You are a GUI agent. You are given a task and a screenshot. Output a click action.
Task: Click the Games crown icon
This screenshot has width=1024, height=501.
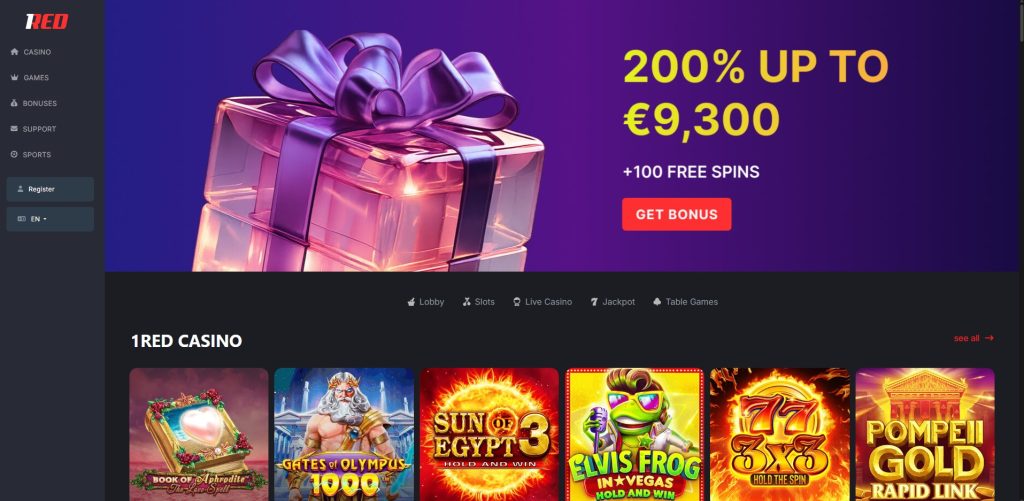point(14,77)
